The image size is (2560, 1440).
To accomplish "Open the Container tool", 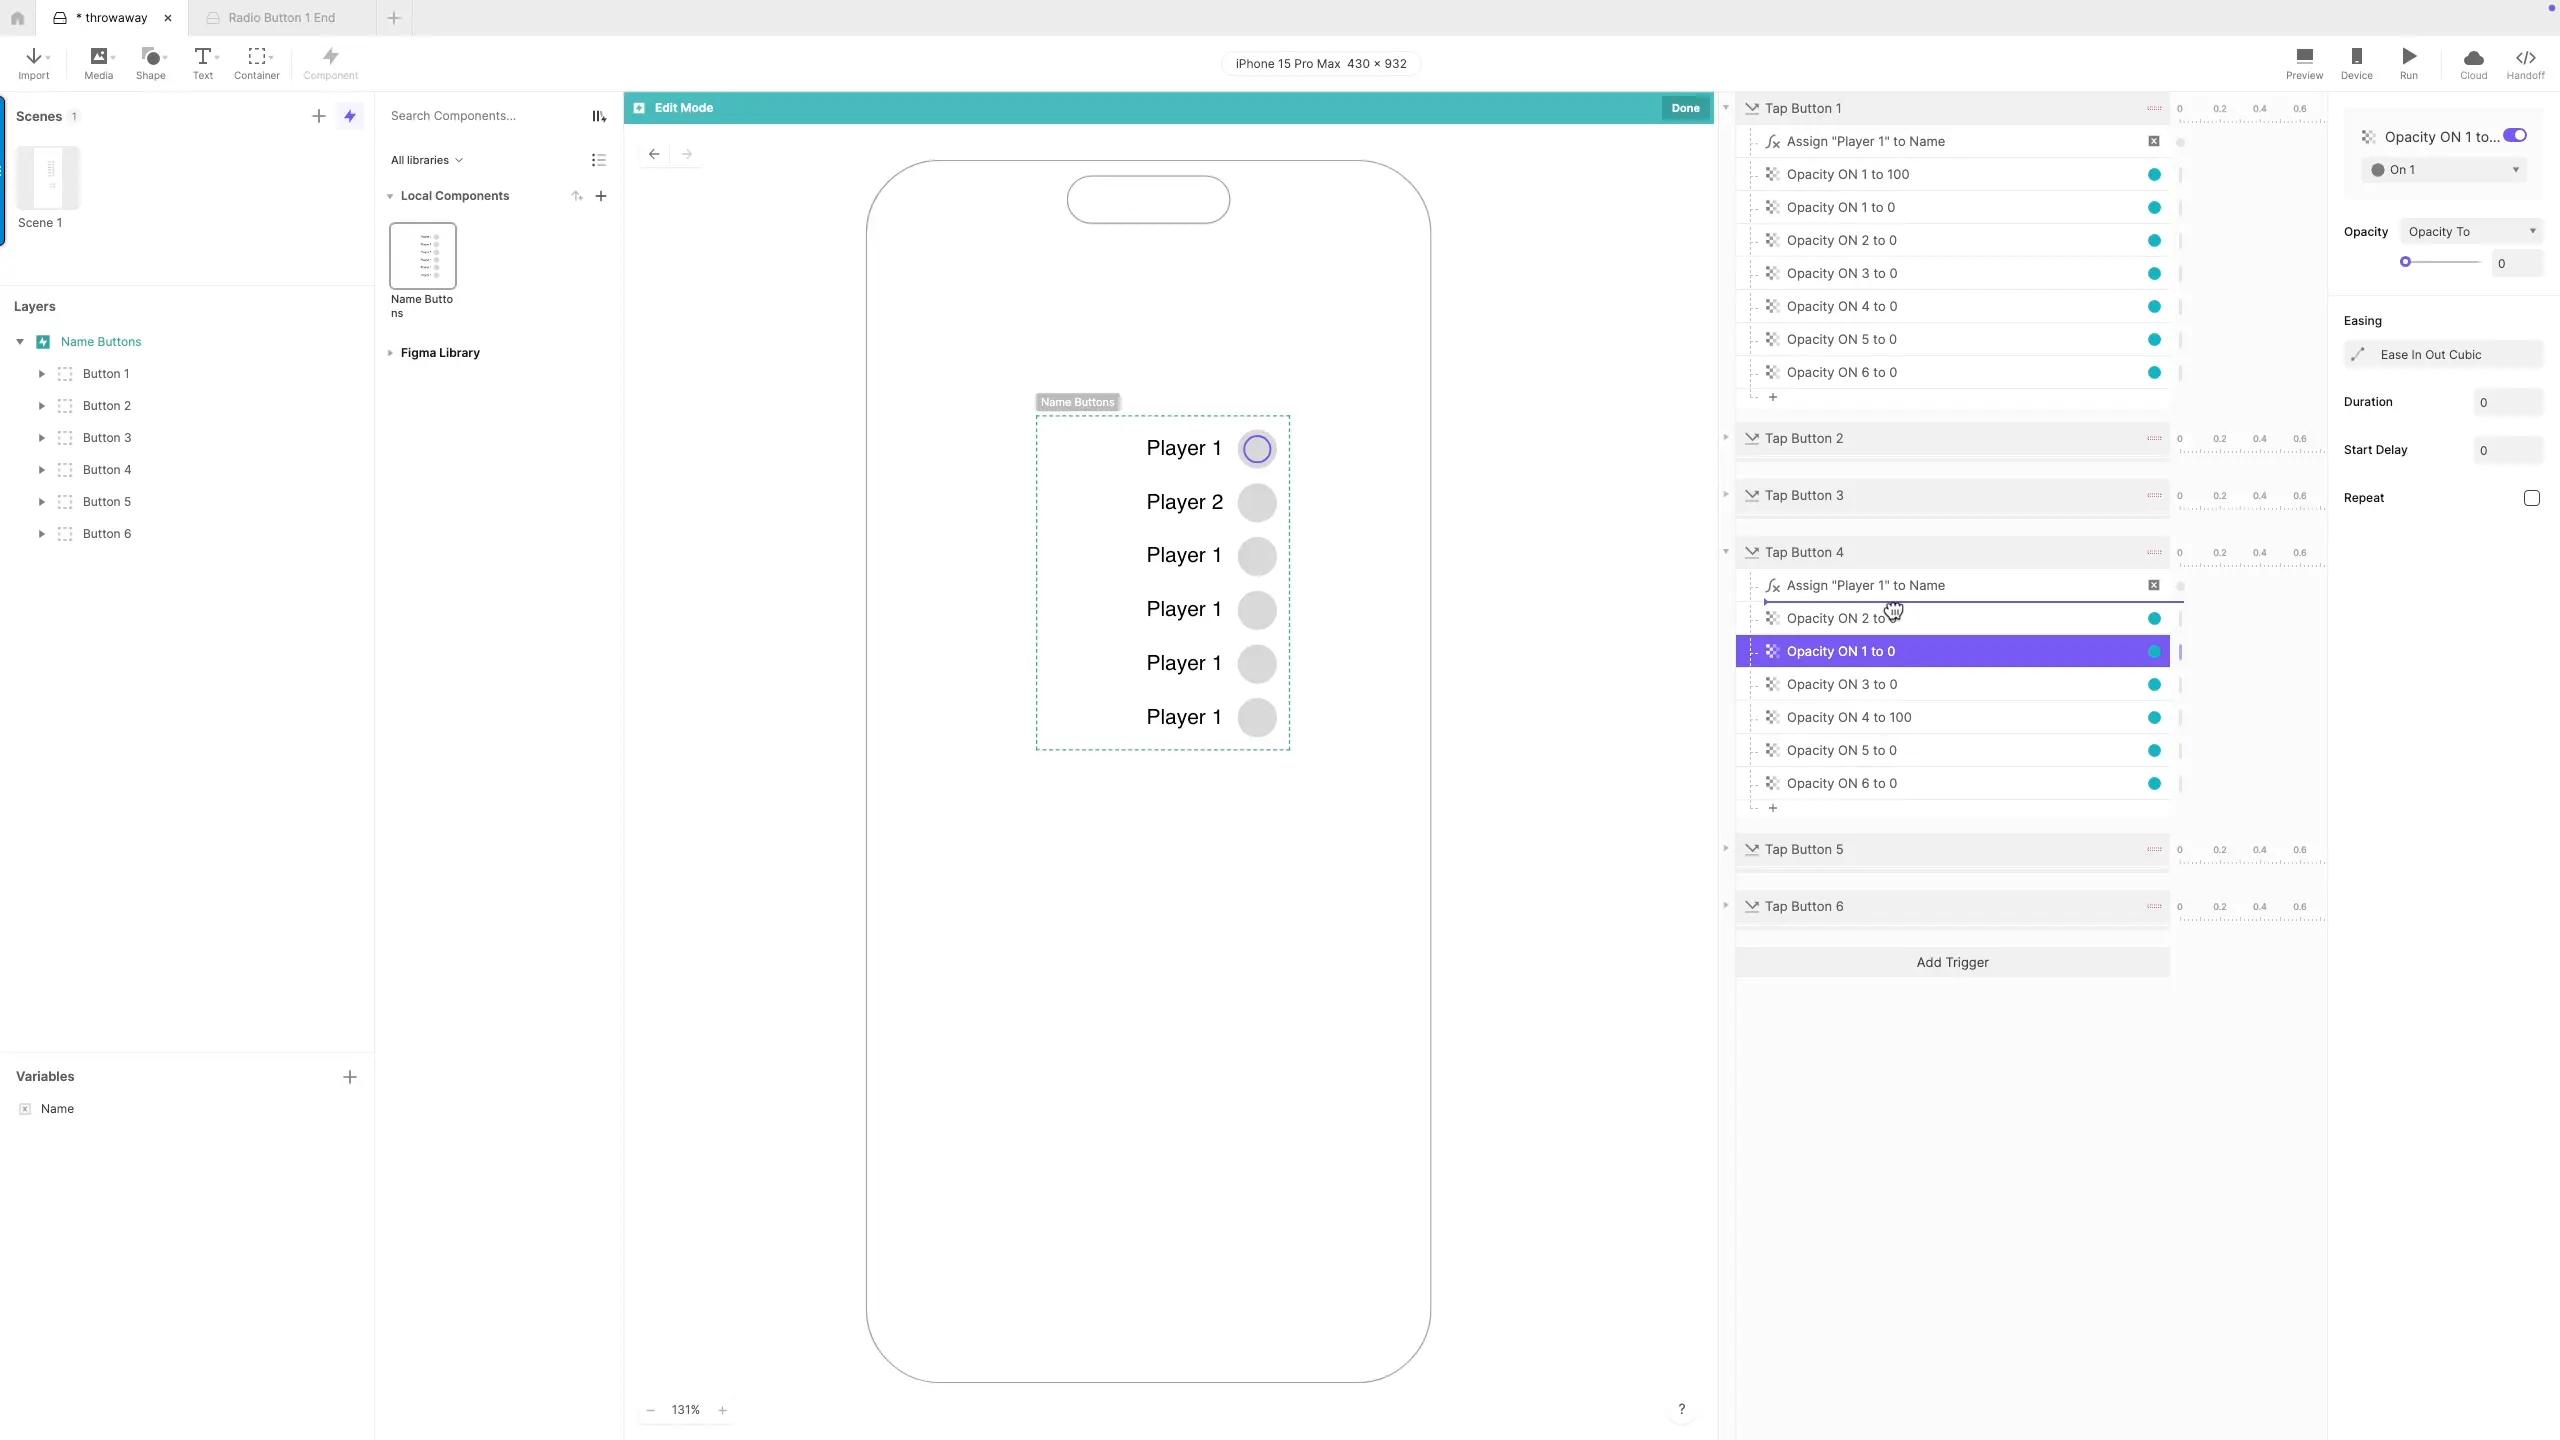I will point(257,62).
